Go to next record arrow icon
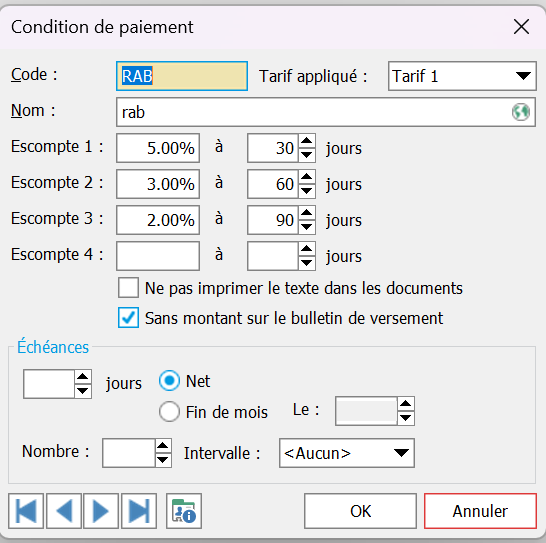The image size is (546, 543). coord(101,511)
